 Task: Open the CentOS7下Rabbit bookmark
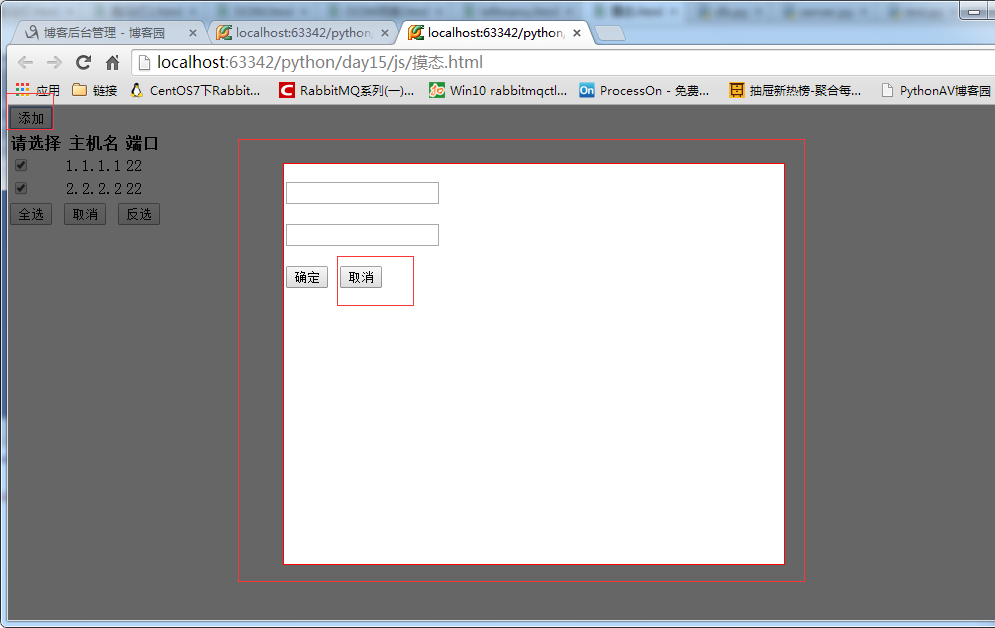click(x=195, y=90)
